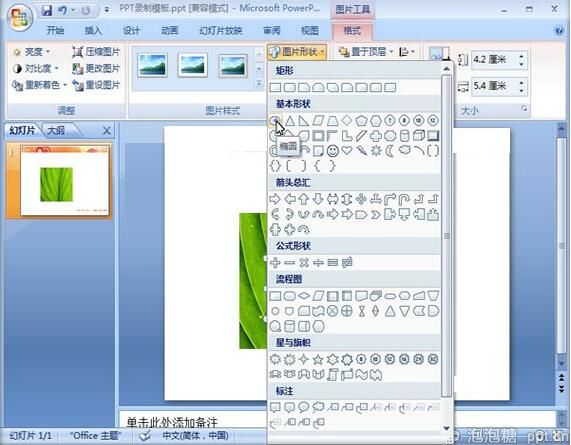This screenshot has width=571, height=445.
Task: Collapse the 图片形状 picture shape dropdown
Action: (x=297, y=52)
